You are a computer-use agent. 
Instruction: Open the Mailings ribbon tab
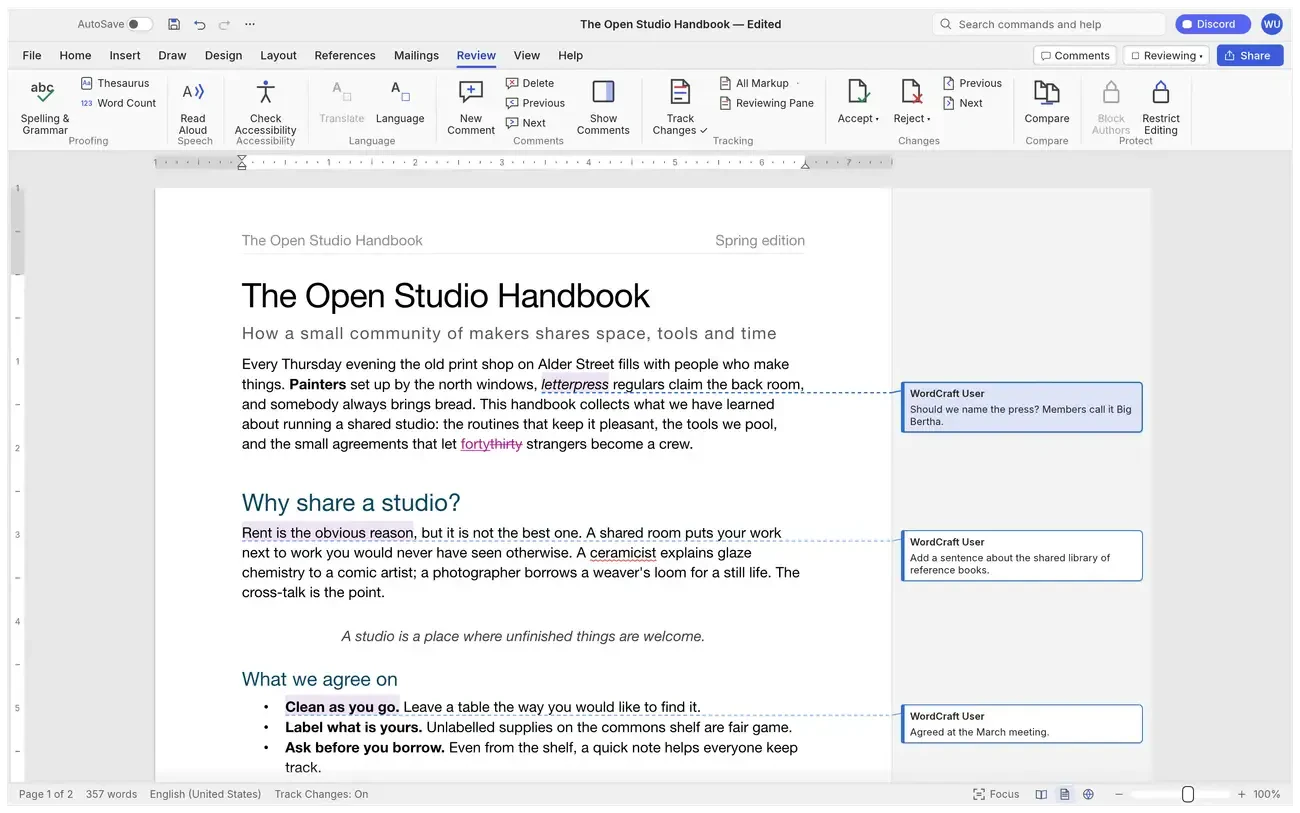coord(416,56)
